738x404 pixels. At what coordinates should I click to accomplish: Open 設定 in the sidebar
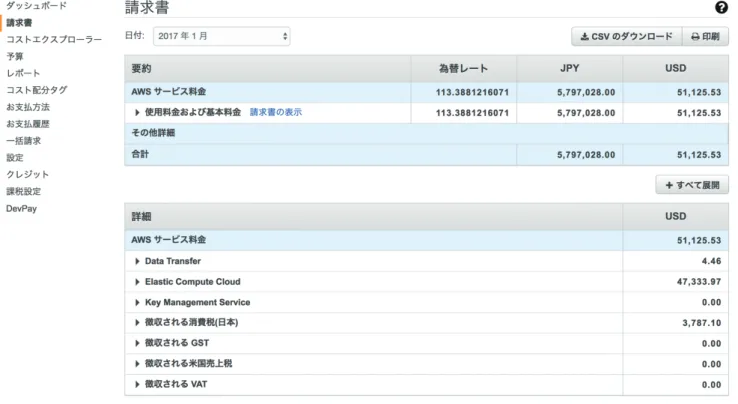pos(15,158)
